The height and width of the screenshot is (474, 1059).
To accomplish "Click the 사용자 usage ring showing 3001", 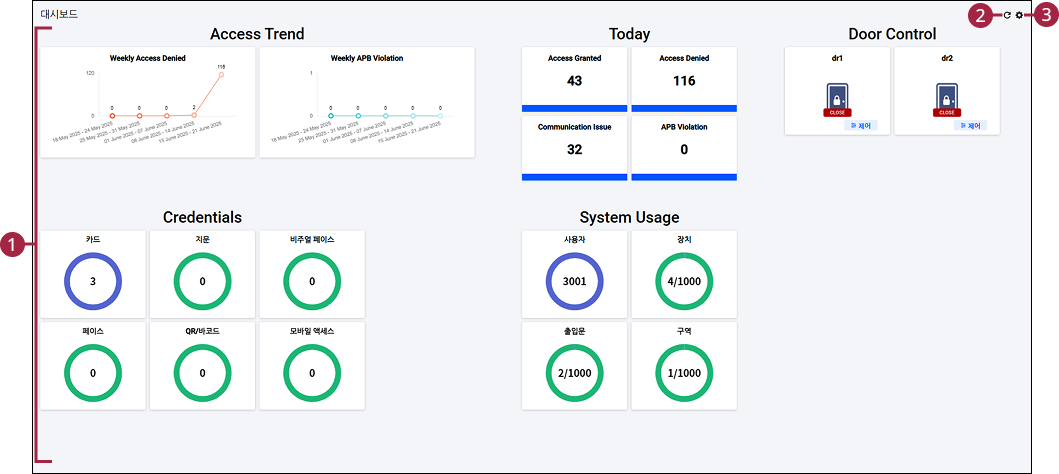I will [x=574, y=281].
